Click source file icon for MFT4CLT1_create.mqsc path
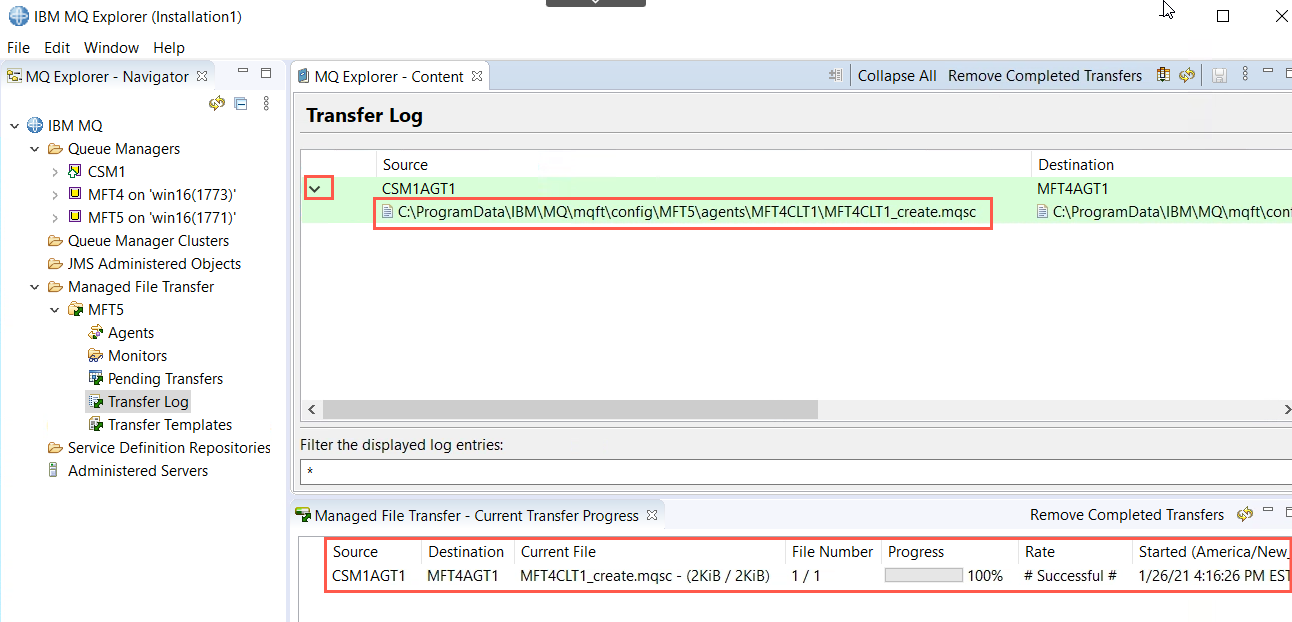 click(388, 212)
